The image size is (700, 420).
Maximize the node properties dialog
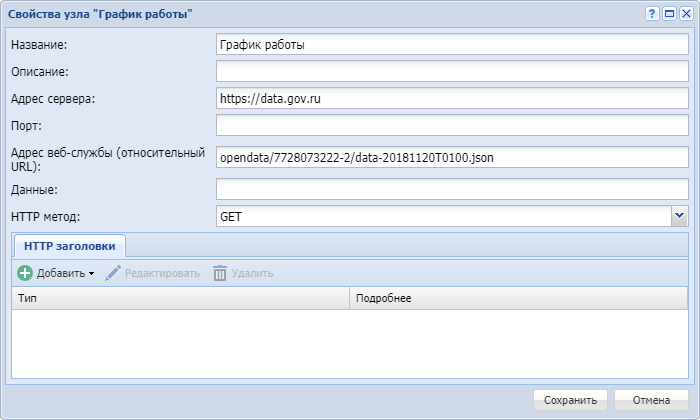point(669,14)
